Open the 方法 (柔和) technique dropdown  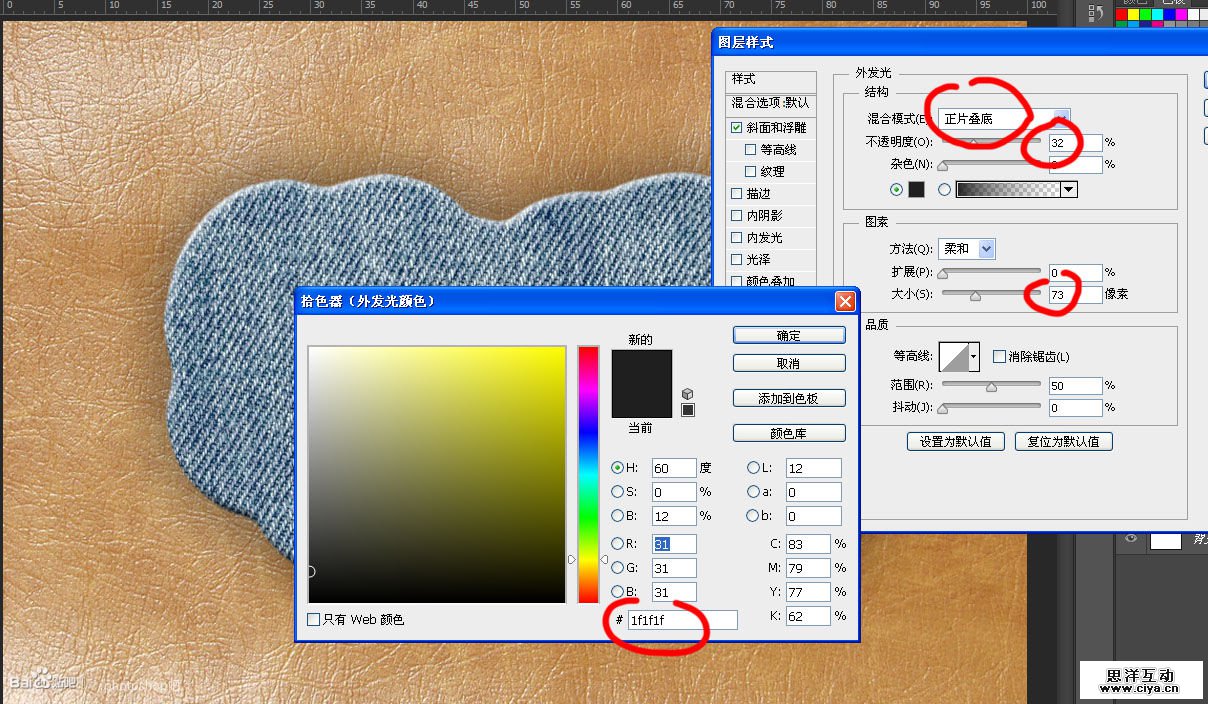pos(986,249)
